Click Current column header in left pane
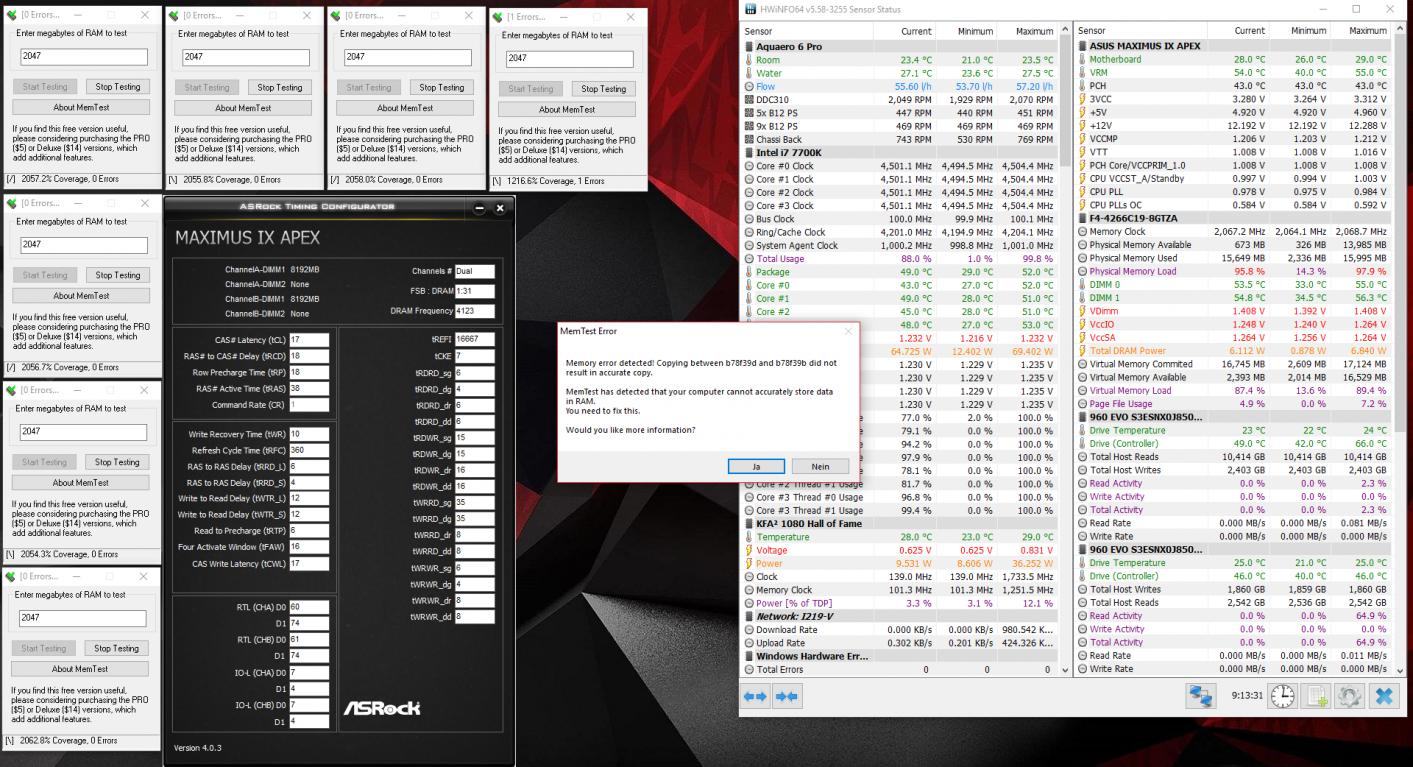 (x=903, y=31)
